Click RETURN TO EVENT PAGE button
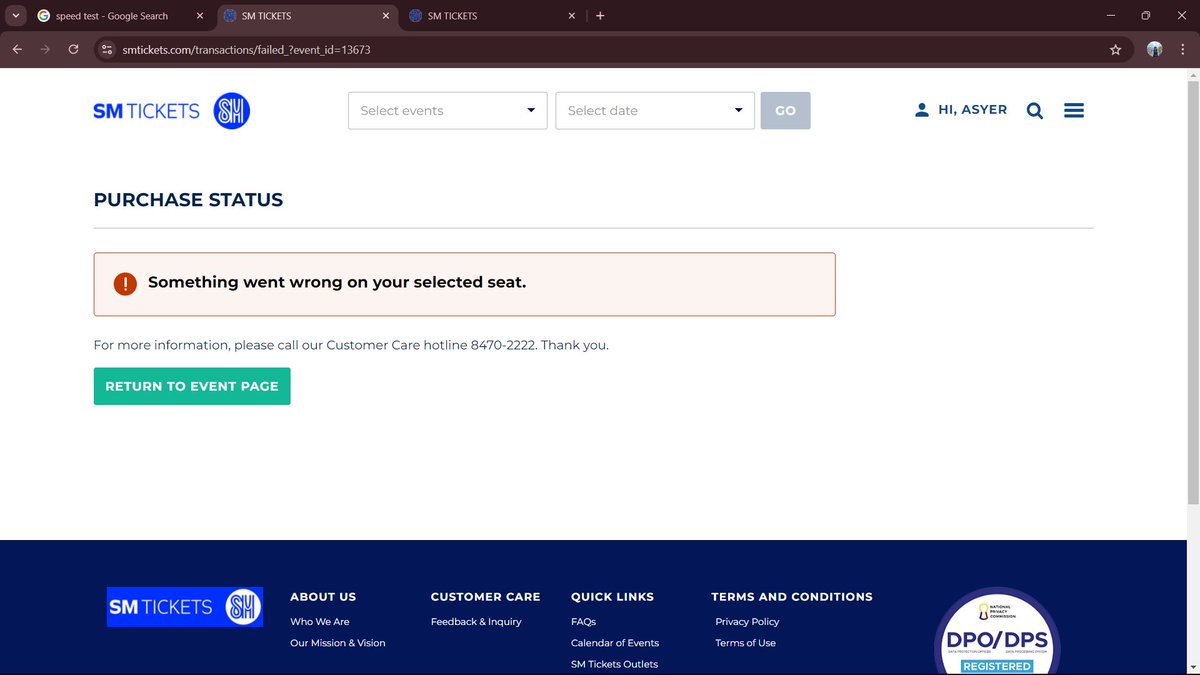Screen dimensions: 1200x675 pyautogui.click(x=192, y=386)
